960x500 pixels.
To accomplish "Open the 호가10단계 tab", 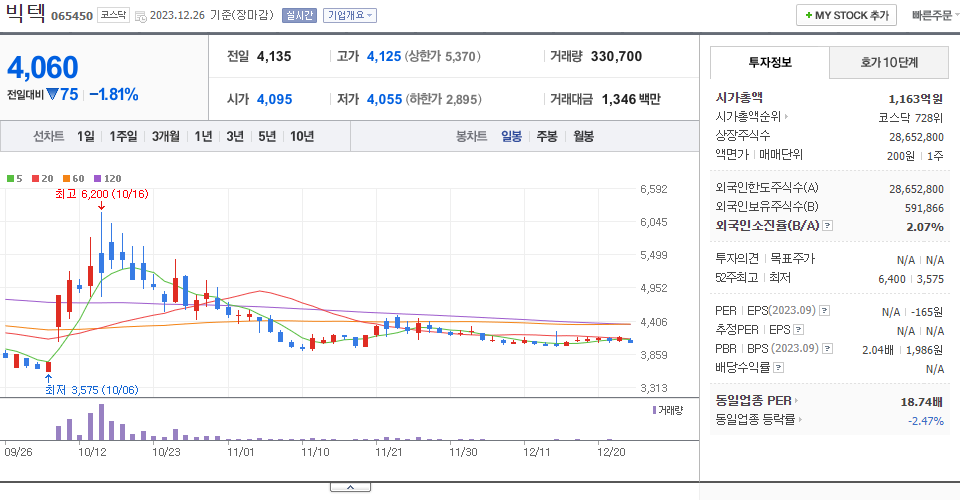I will coord(889,62).
